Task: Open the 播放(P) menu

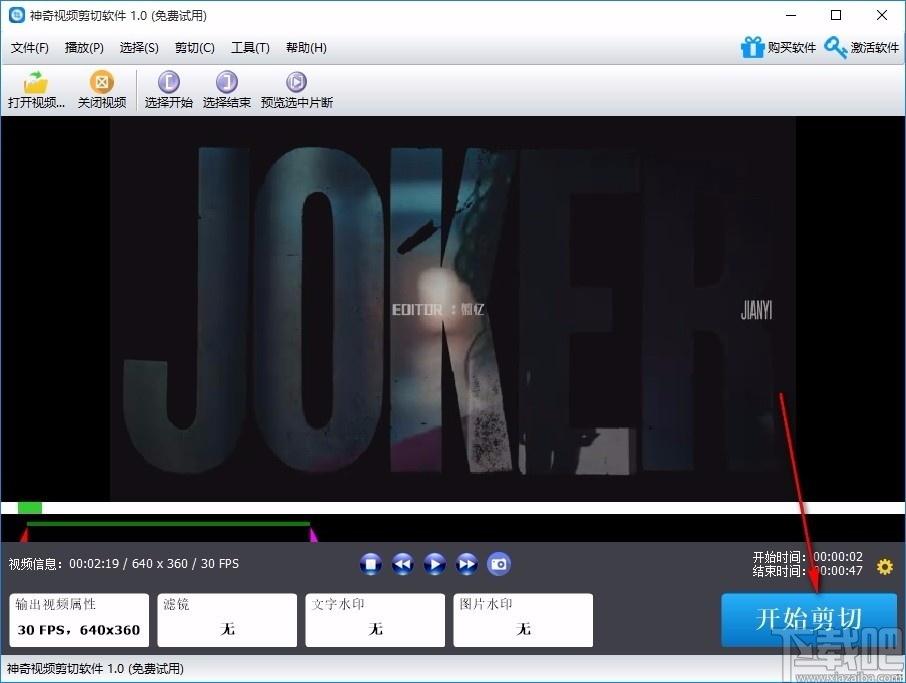Action: (84, 47)
